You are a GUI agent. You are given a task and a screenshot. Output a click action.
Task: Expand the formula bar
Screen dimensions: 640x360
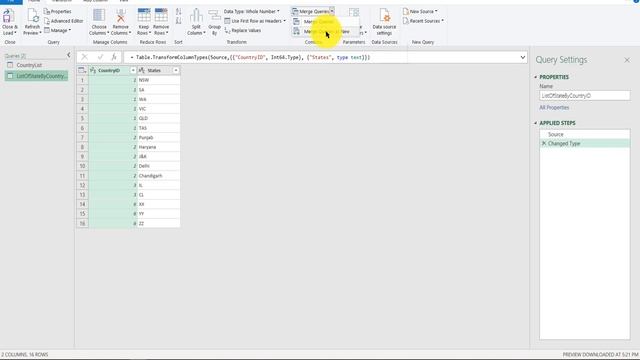(x=522, y=58)
